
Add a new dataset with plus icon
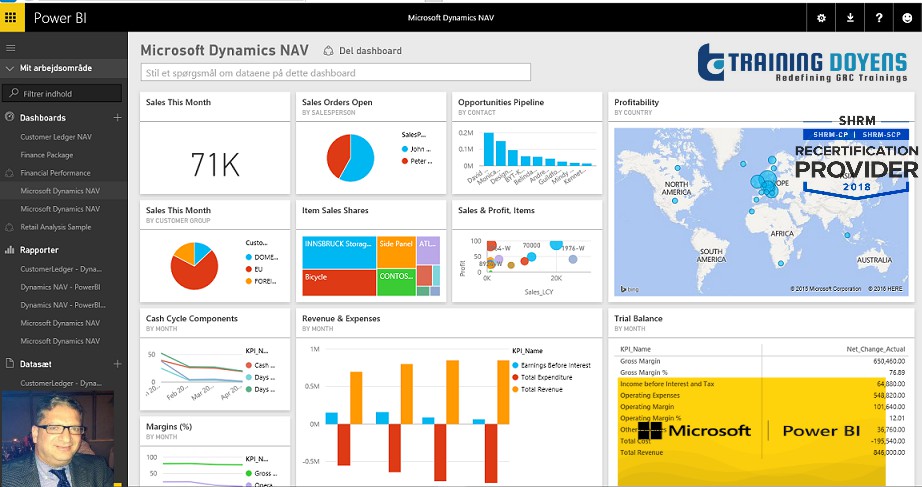click(x=118, y=364)
